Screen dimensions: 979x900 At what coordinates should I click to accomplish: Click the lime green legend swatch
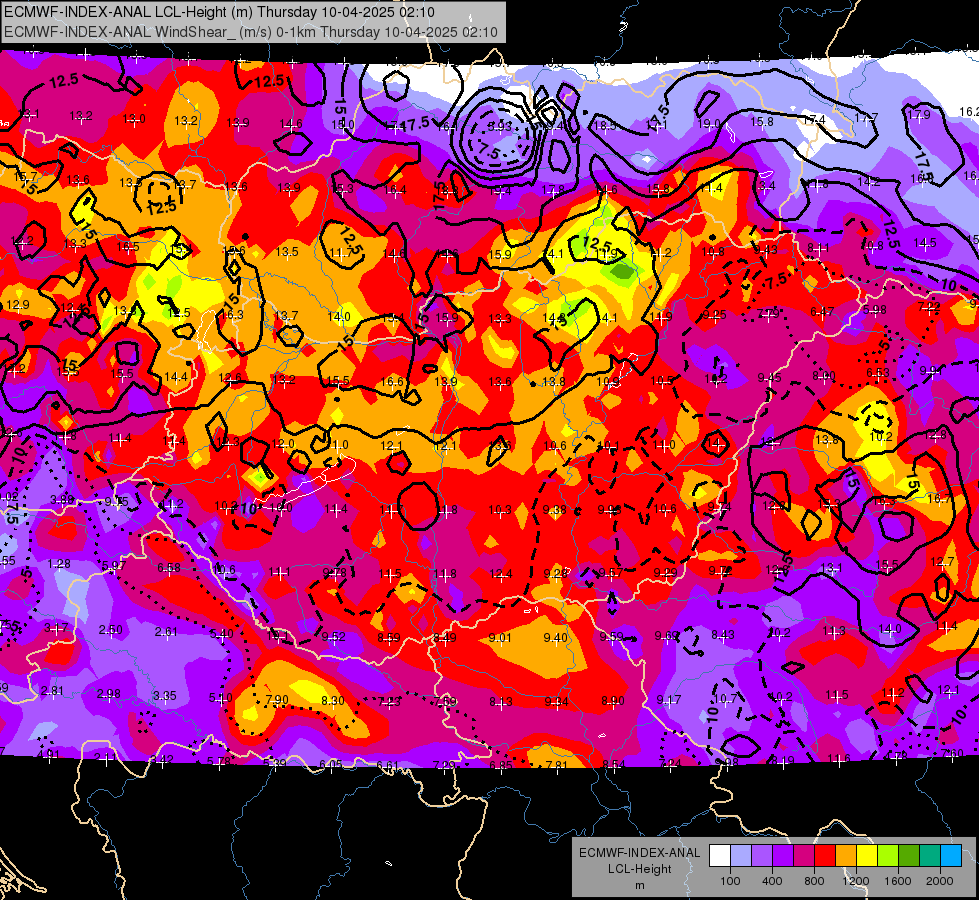click(888, 856)
